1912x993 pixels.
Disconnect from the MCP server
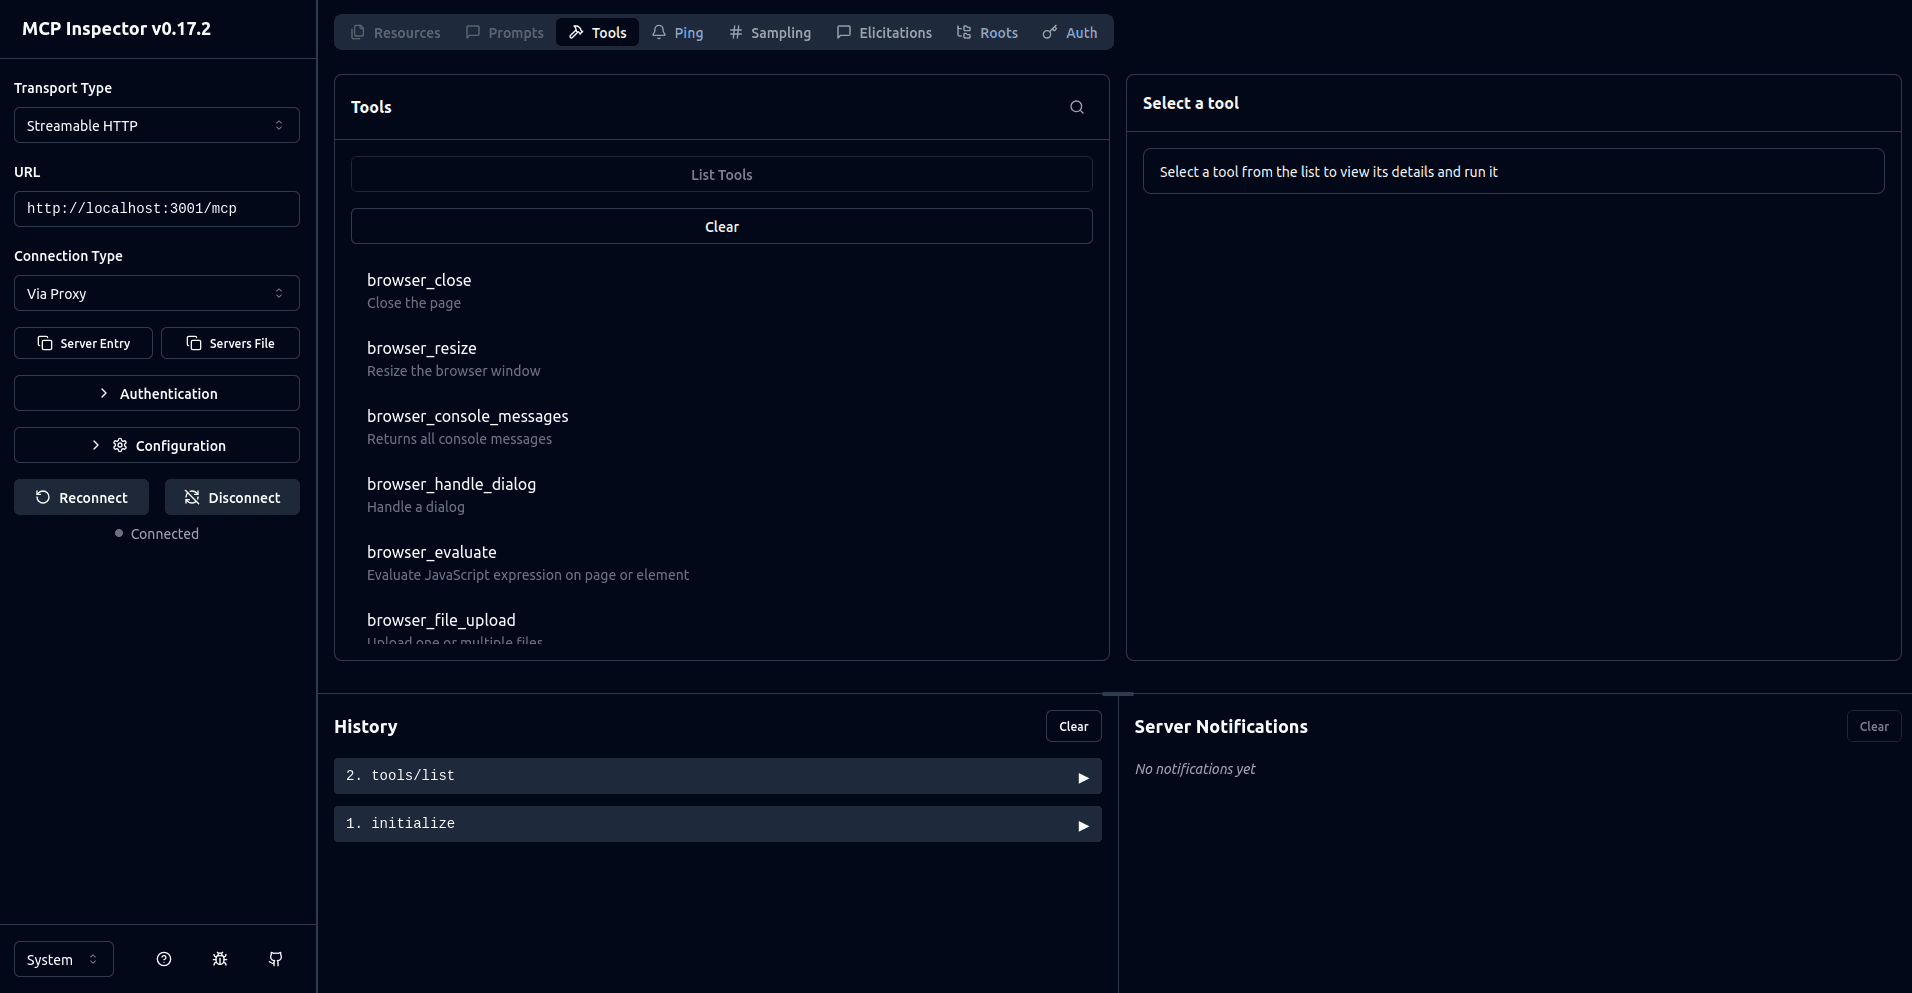(x=232, y=497)
